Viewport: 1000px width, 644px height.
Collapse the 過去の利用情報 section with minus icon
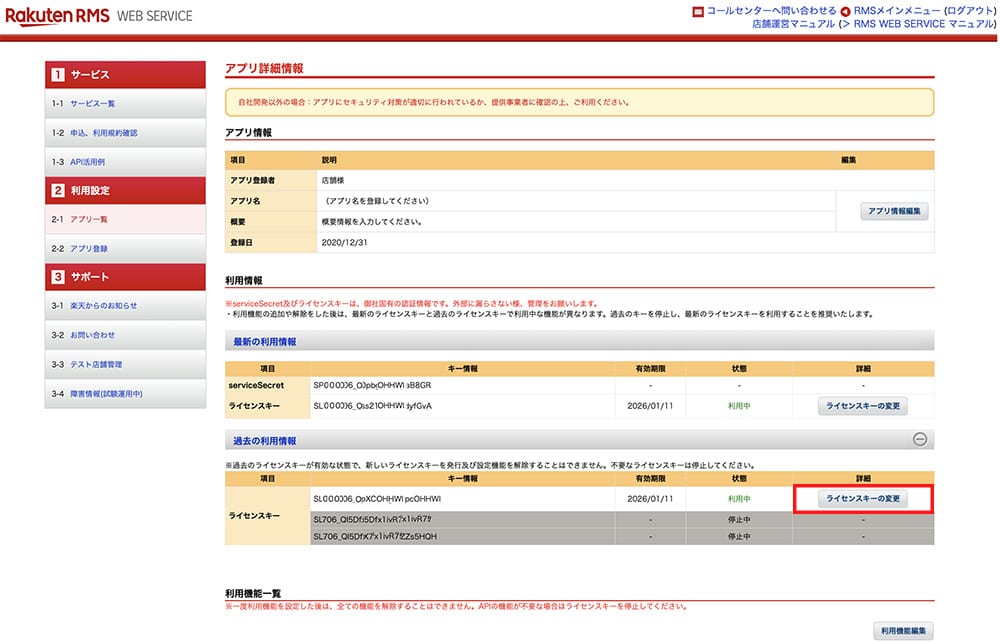coord(919,439)
